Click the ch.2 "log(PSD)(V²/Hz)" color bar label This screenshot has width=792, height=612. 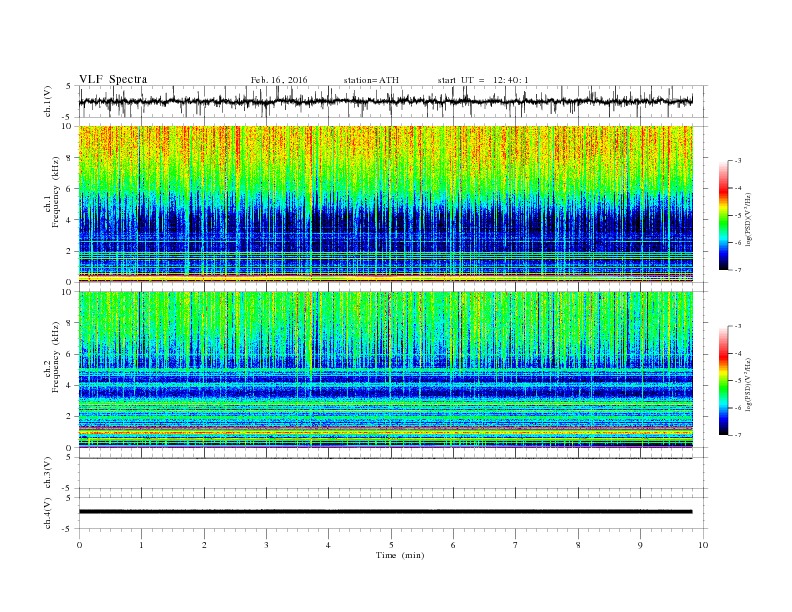point(748,384)
